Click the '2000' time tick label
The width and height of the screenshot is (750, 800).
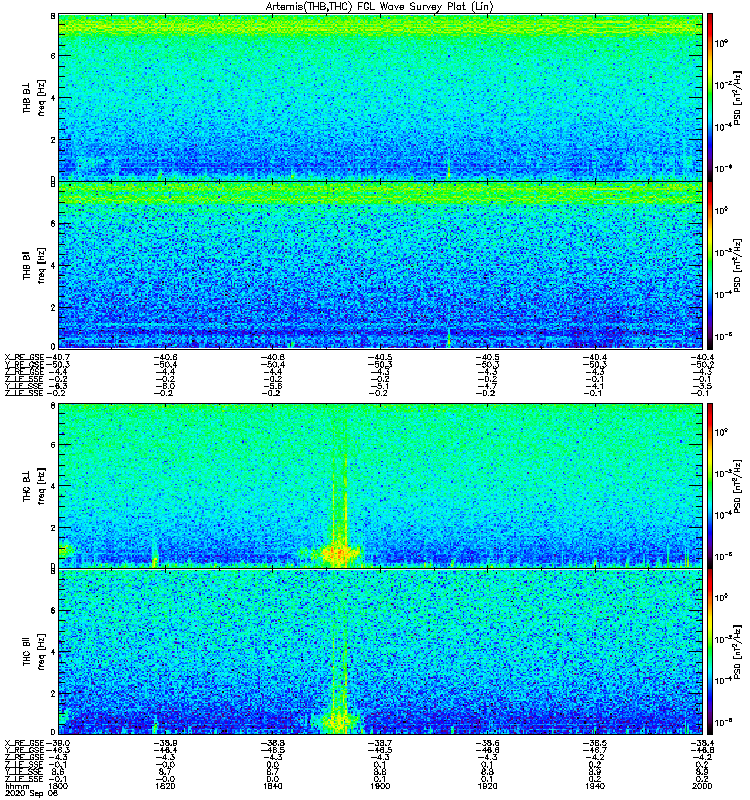click(x=702, y=786)
